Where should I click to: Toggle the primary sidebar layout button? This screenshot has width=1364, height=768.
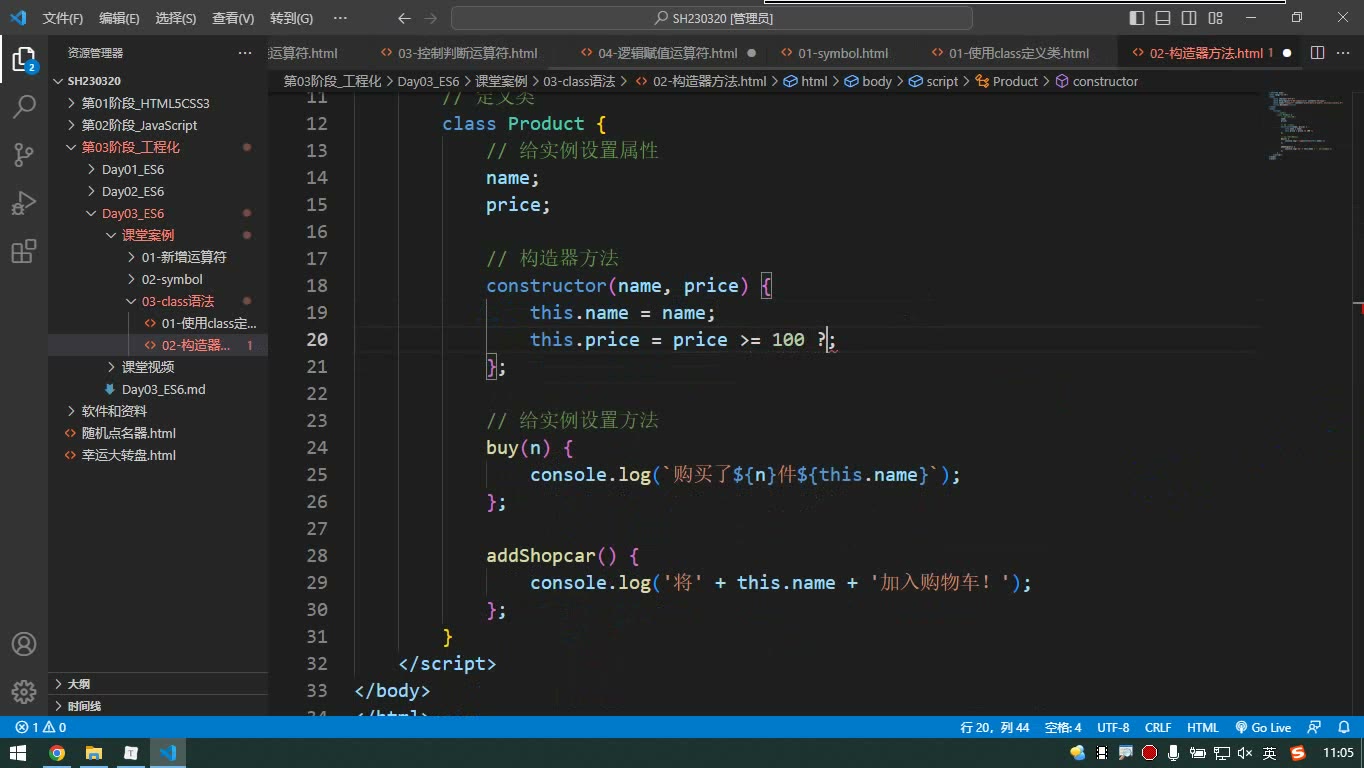click(x=1137, y=18)
